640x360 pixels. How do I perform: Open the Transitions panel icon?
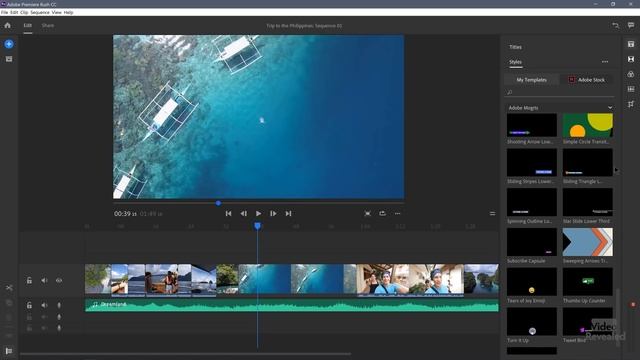point(631,59)
